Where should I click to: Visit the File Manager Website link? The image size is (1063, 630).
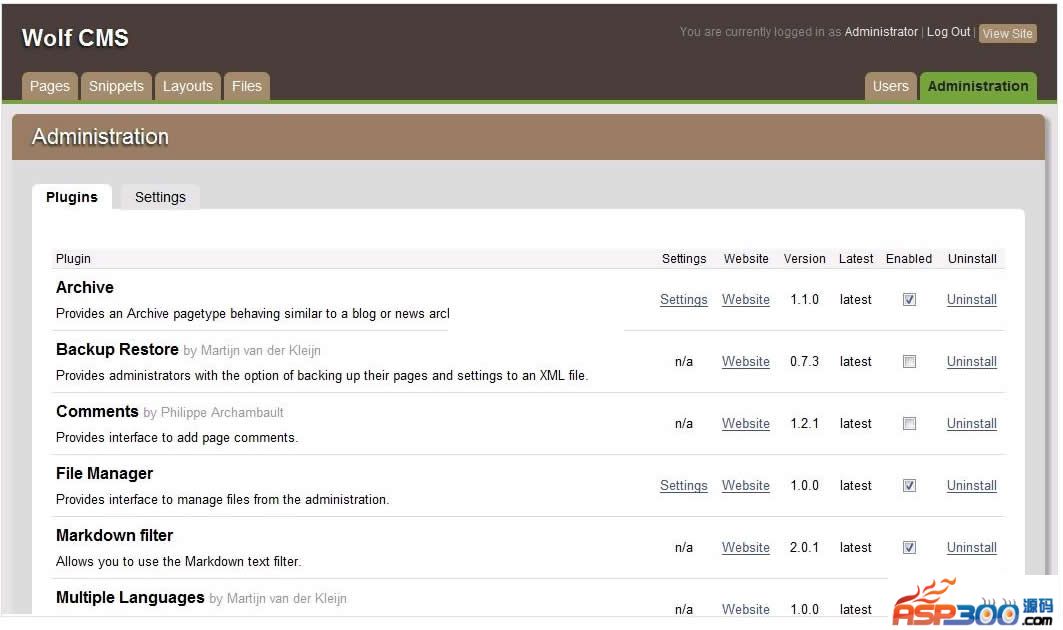746,486
